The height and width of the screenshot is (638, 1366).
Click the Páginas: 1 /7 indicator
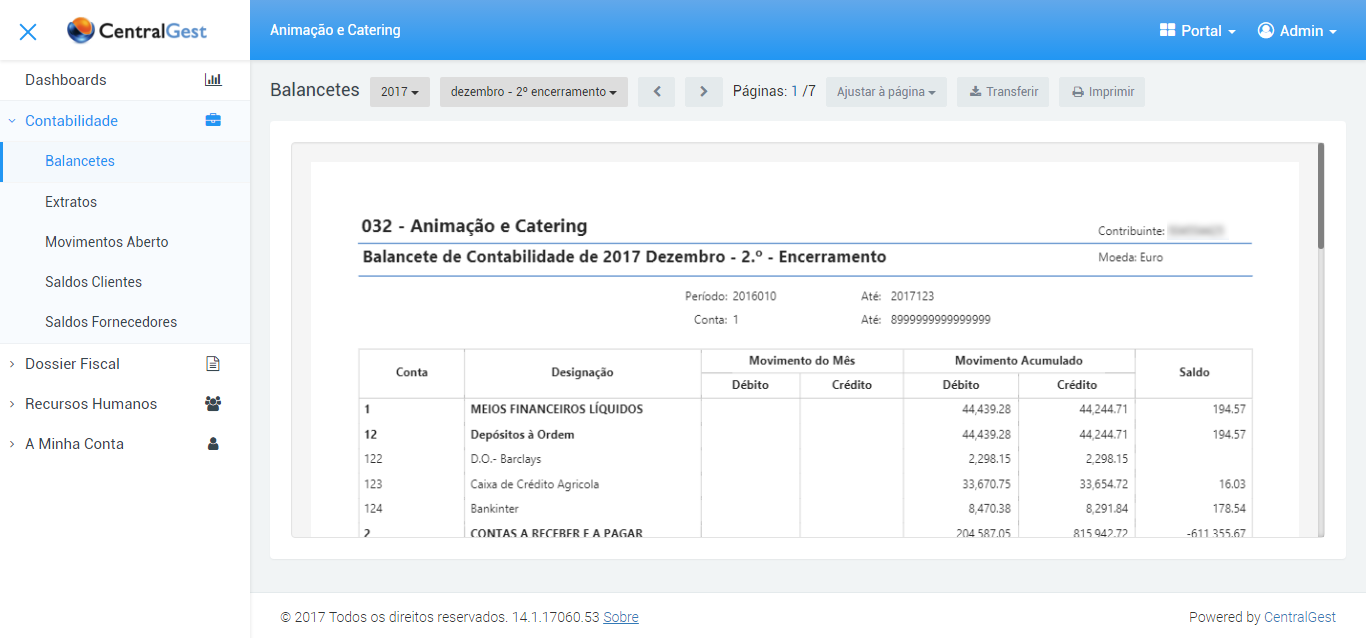774,92
